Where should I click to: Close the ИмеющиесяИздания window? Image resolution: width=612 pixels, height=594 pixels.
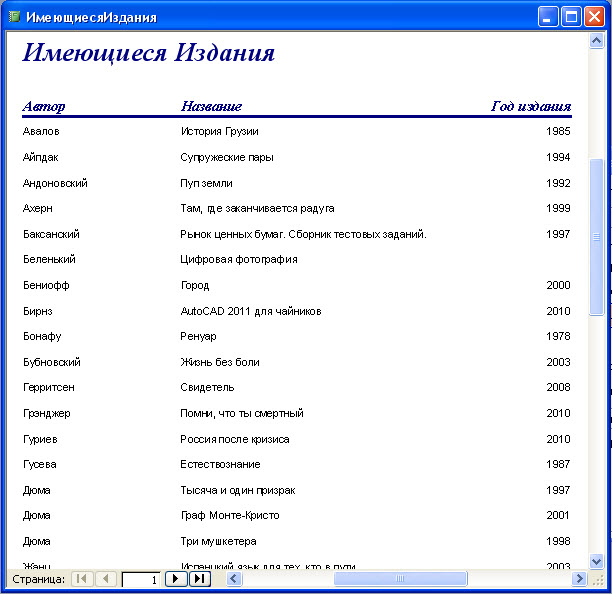tap(594, 17)
